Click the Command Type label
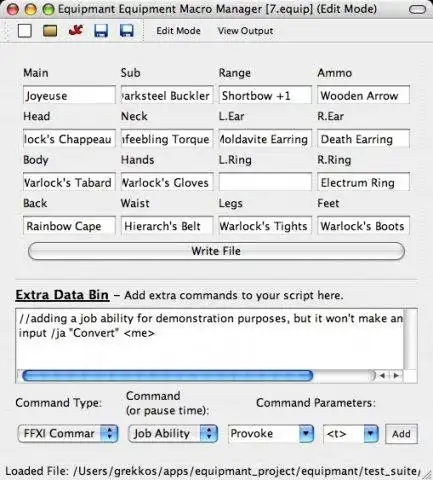Viewport: 433px width, 480px height. (58, 403)
